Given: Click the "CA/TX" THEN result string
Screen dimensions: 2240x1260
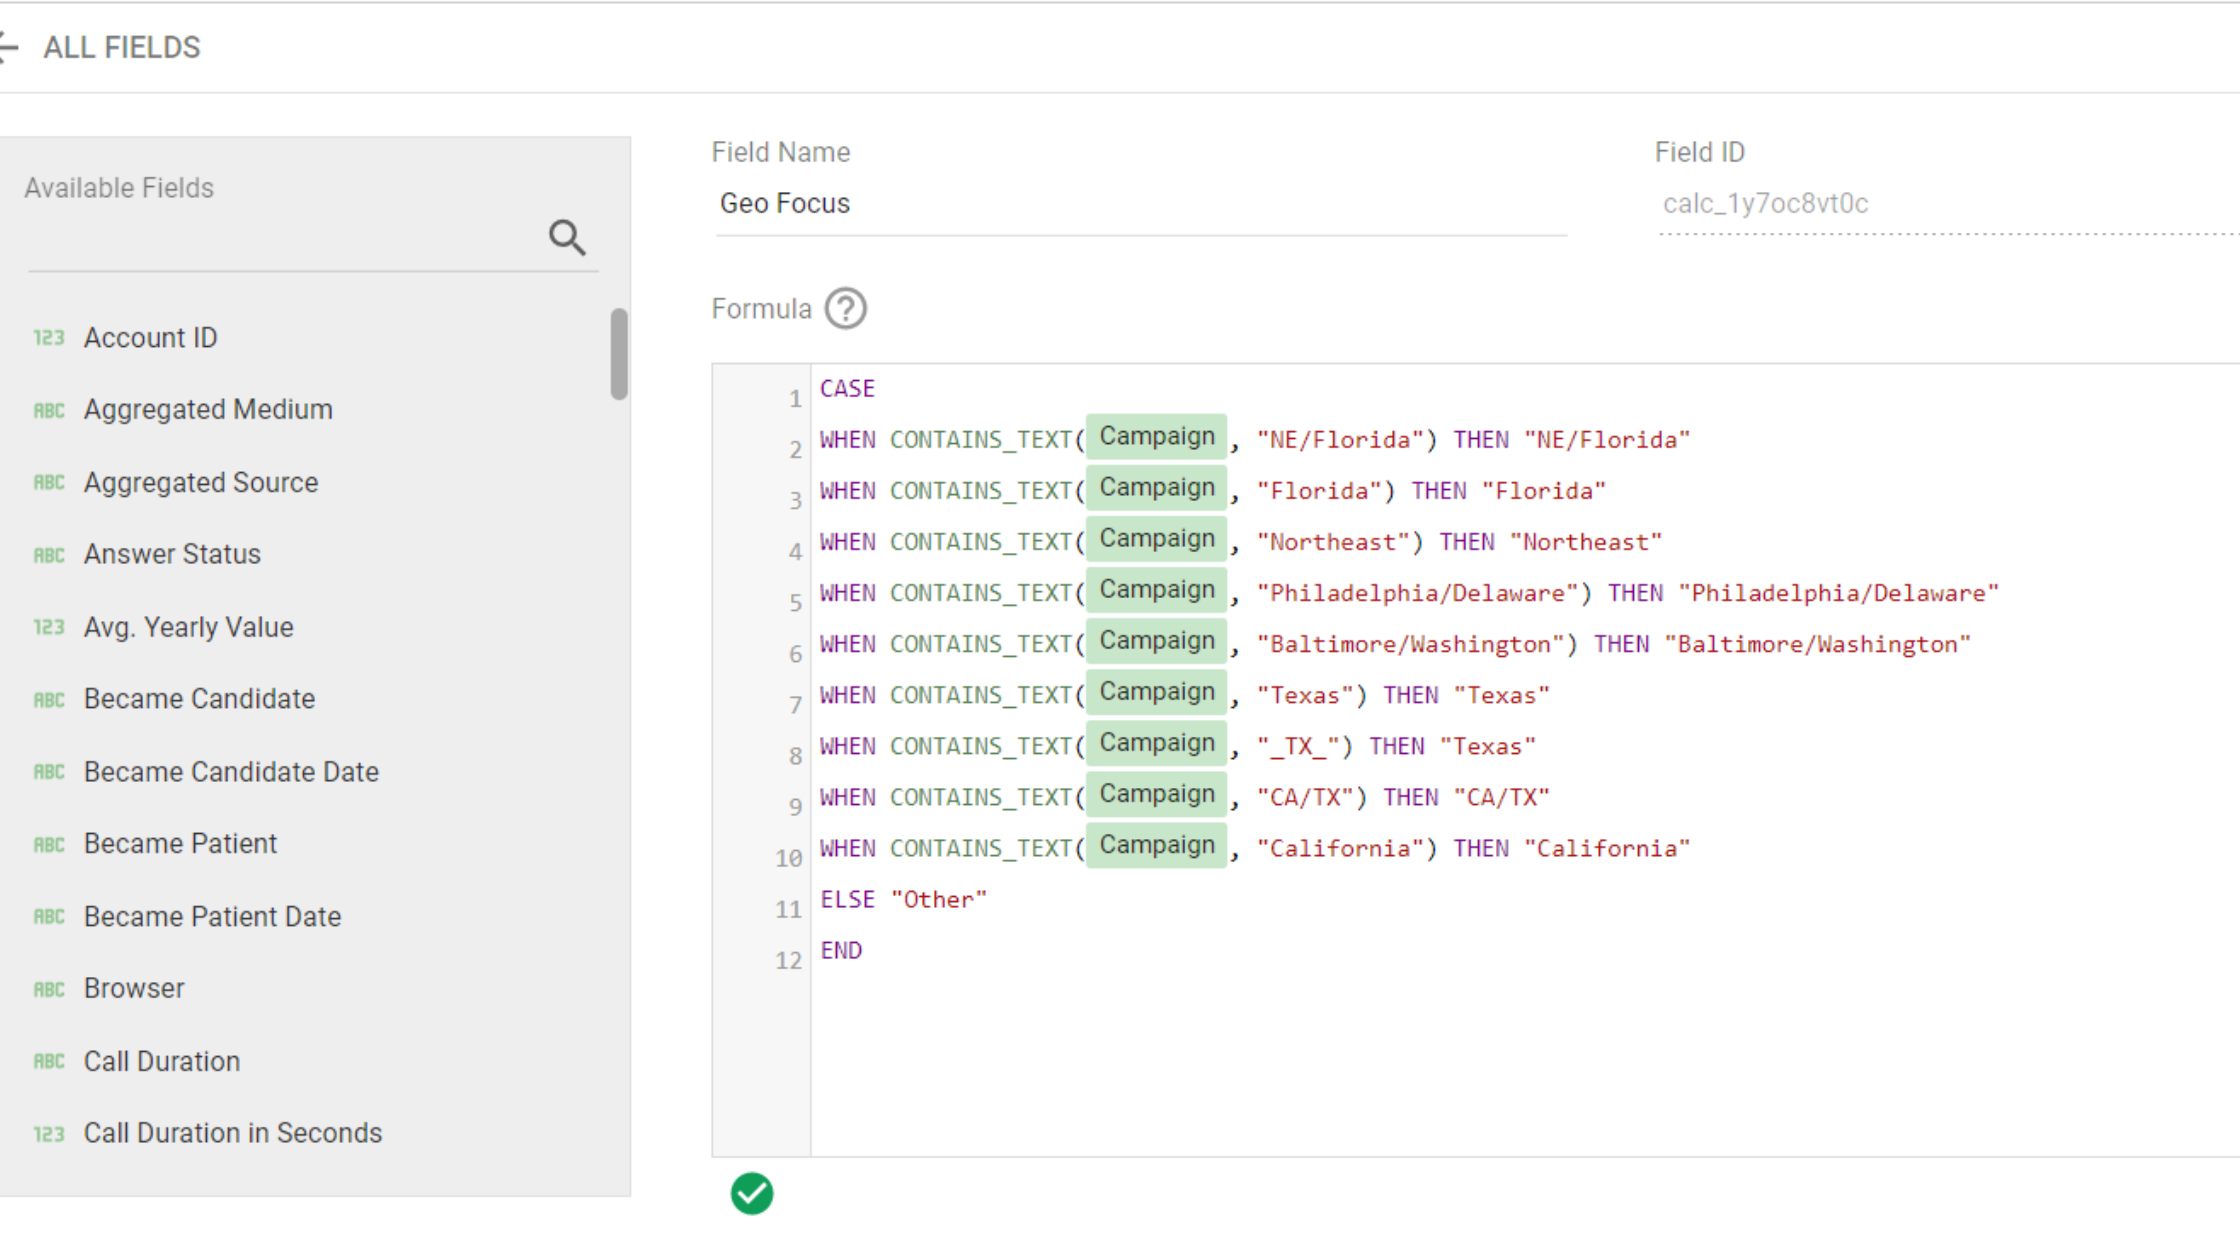Looking at the screenshot, I should tap(1502, 798).
